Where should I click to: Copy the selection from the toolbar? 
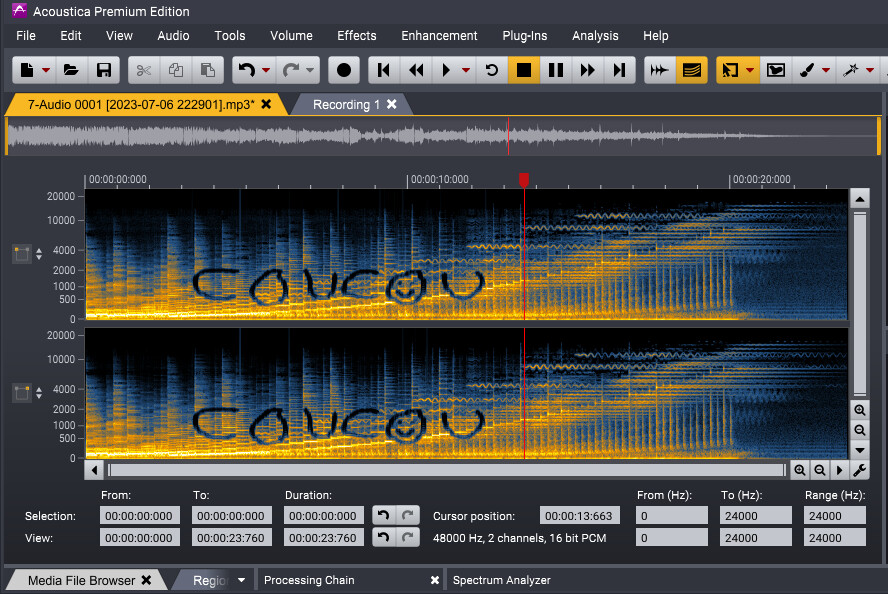pos(176,70)
